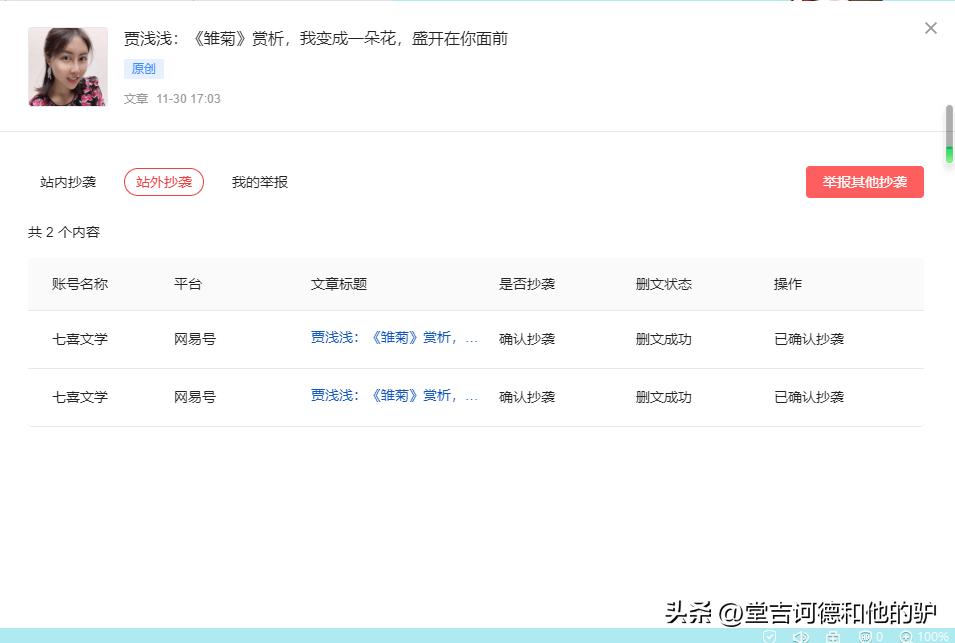Mute audio via the speaker icon

click(802, 636)
